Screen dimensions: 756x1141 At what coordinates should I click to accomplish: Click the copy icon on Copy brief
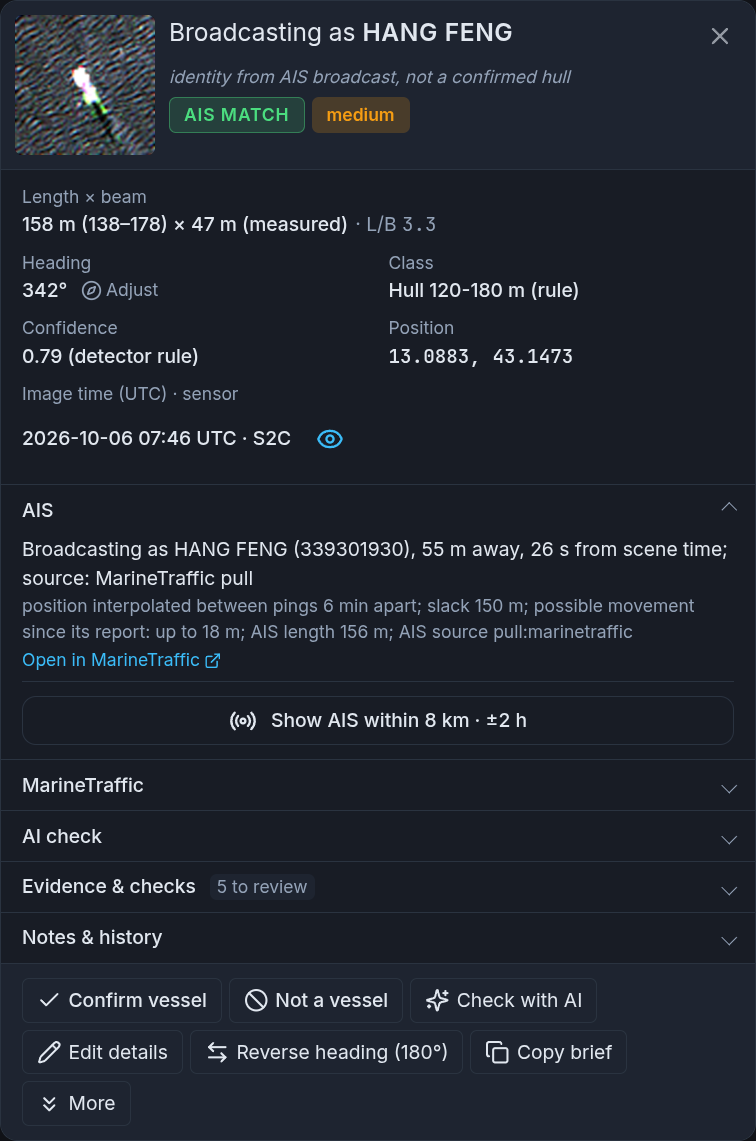(x=497, y=1052)
